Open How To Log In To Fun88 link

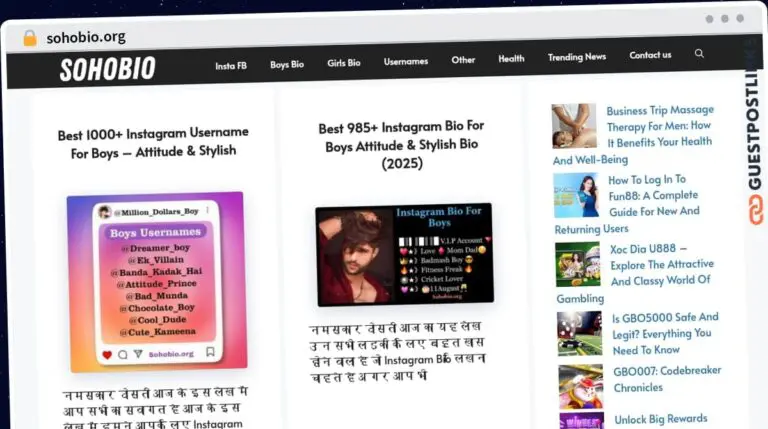coord(654,196)
